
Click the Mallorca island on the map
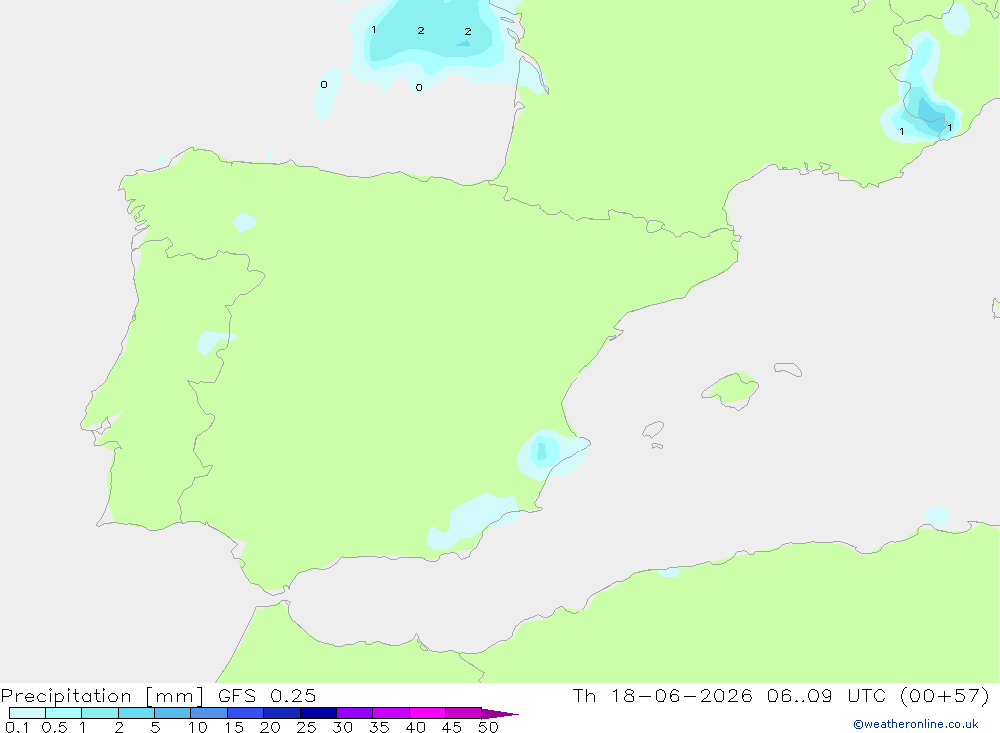coord(731,389)
